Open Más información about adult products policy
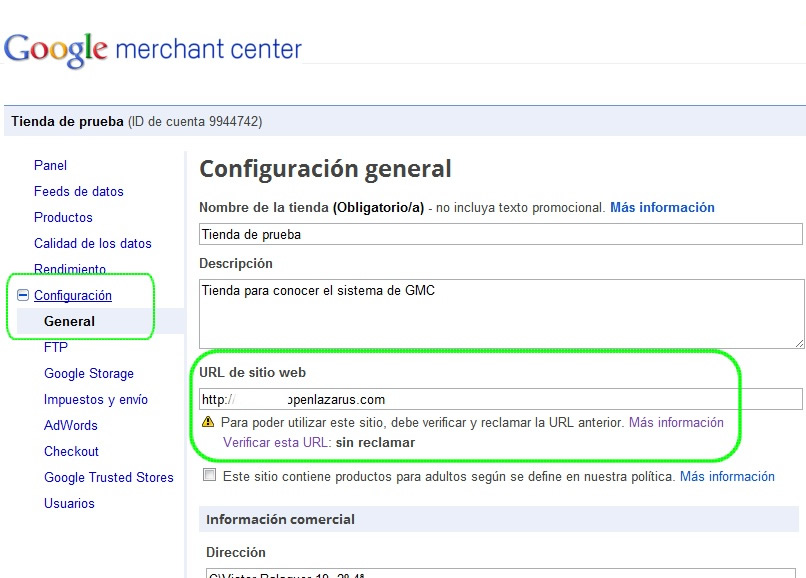The image size is (806, 578). [727, 477]
